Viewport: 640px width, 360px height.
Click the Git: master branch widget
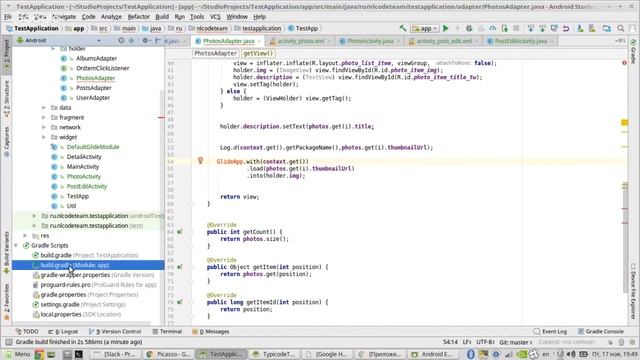coord(515,342)
